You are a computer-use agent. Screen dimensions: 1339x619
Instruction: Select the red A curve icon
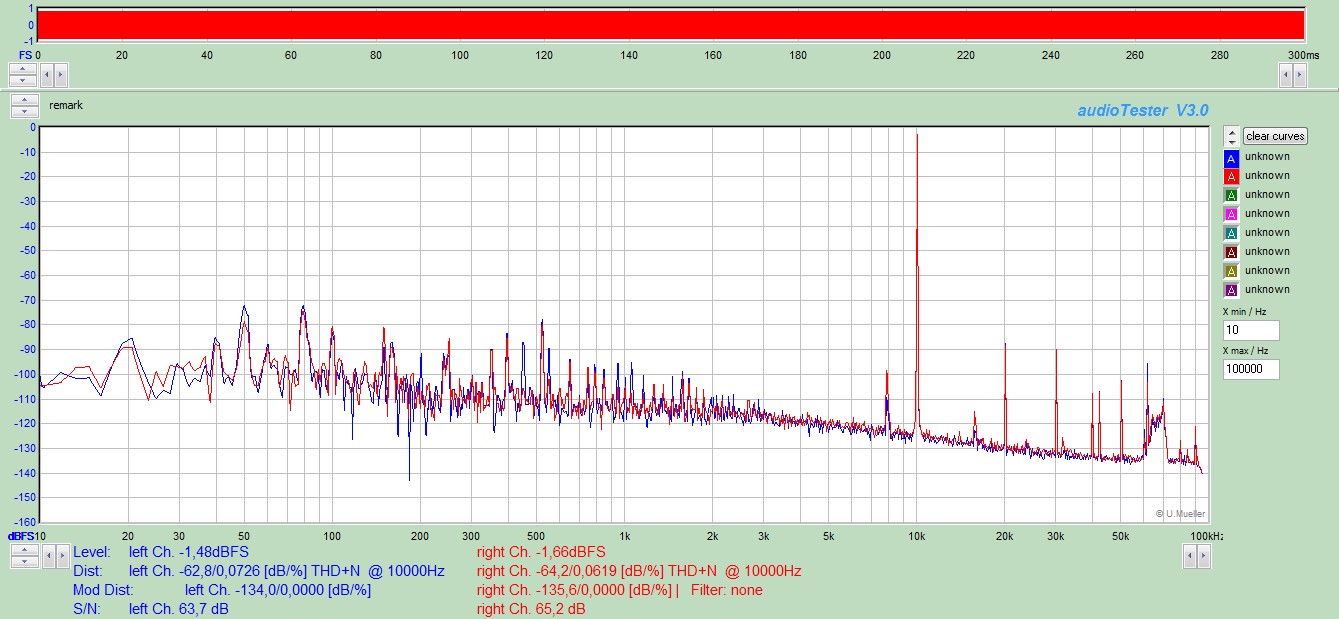(1231, 177)
